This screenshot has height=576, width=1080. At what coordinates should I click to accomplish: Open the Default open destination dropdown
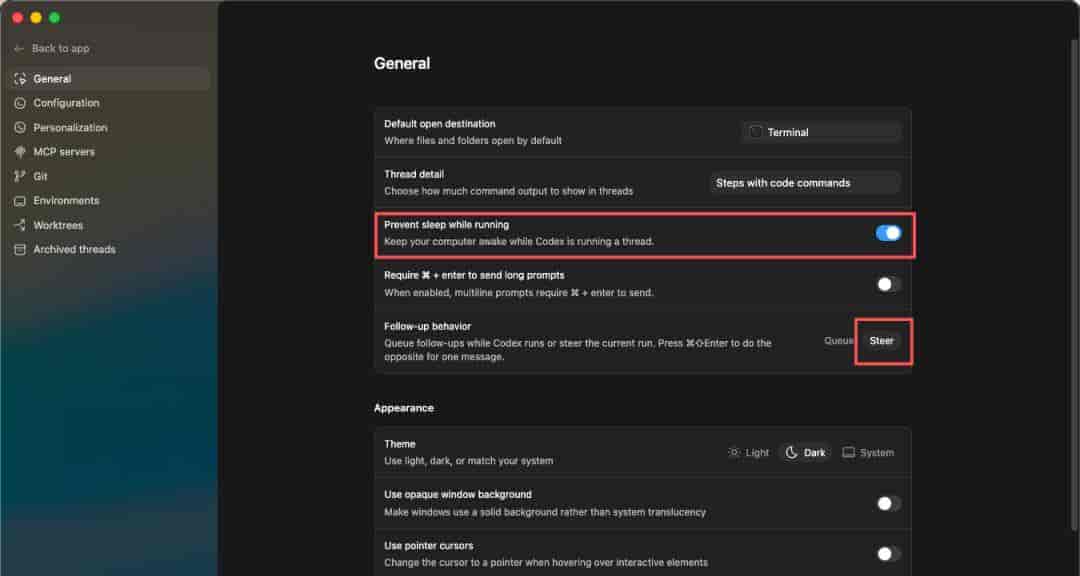pyautogui.click(x=822, y=132)
